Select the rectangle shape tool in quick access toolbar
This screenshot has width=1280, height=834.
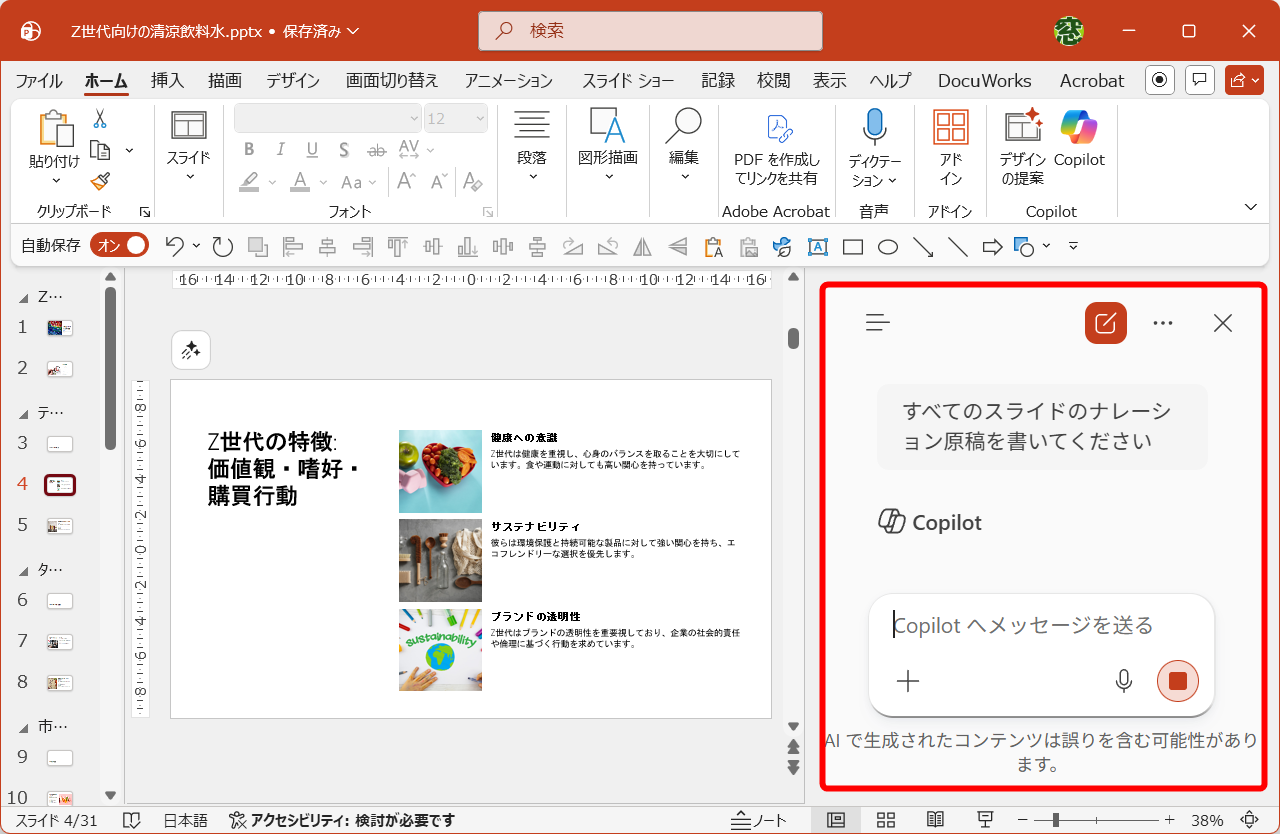point(852,246)
